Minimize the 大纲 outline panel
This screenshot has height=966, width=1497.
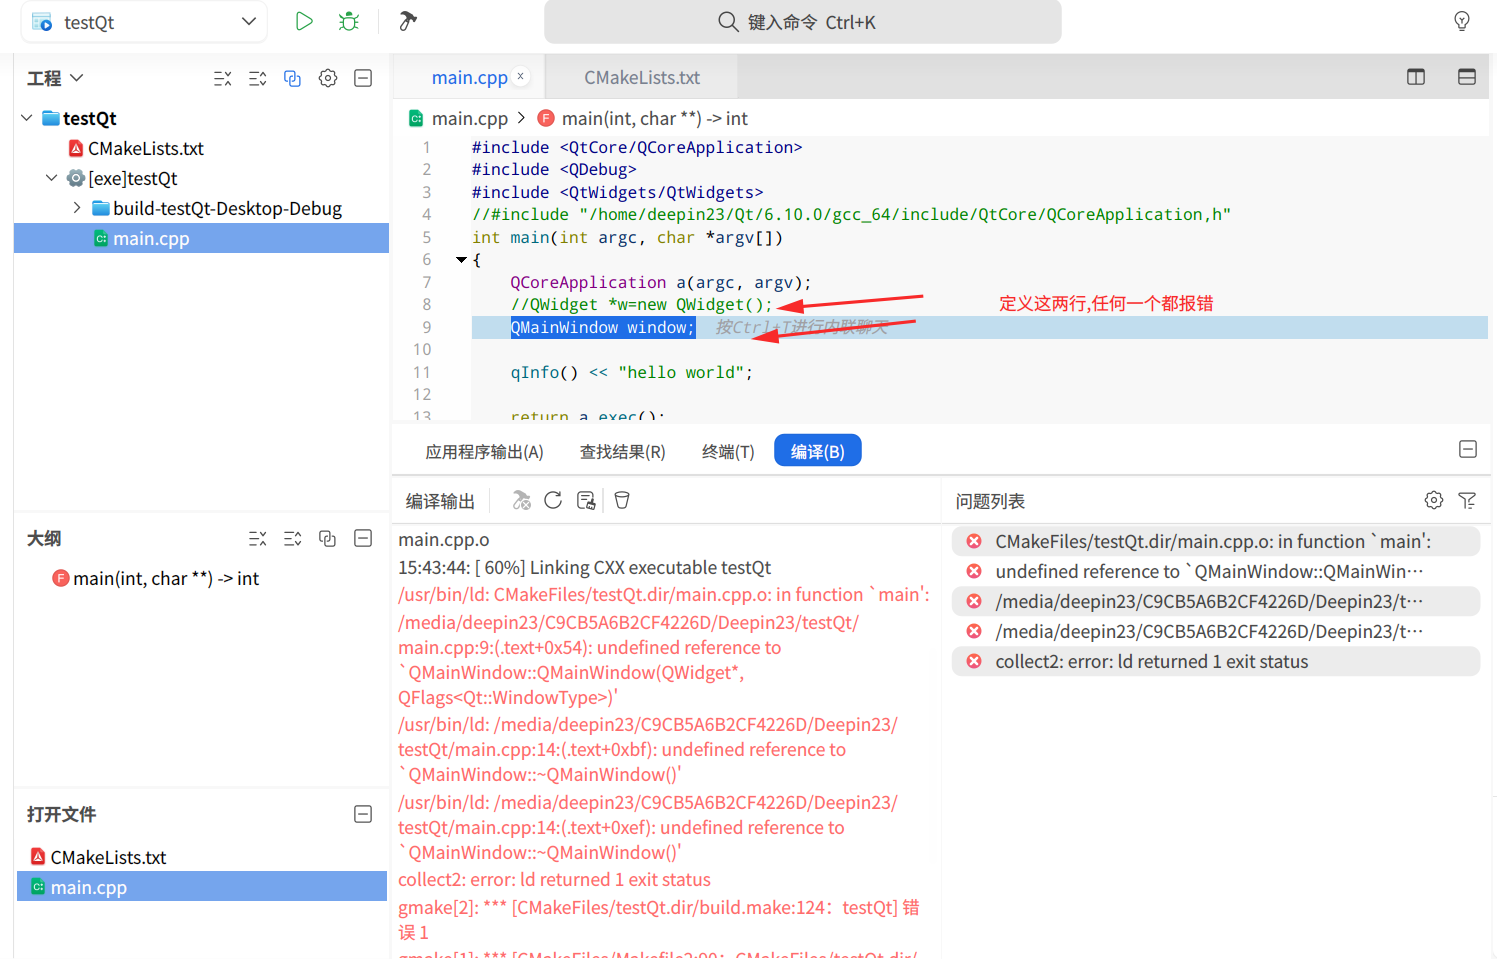(363, 538)
